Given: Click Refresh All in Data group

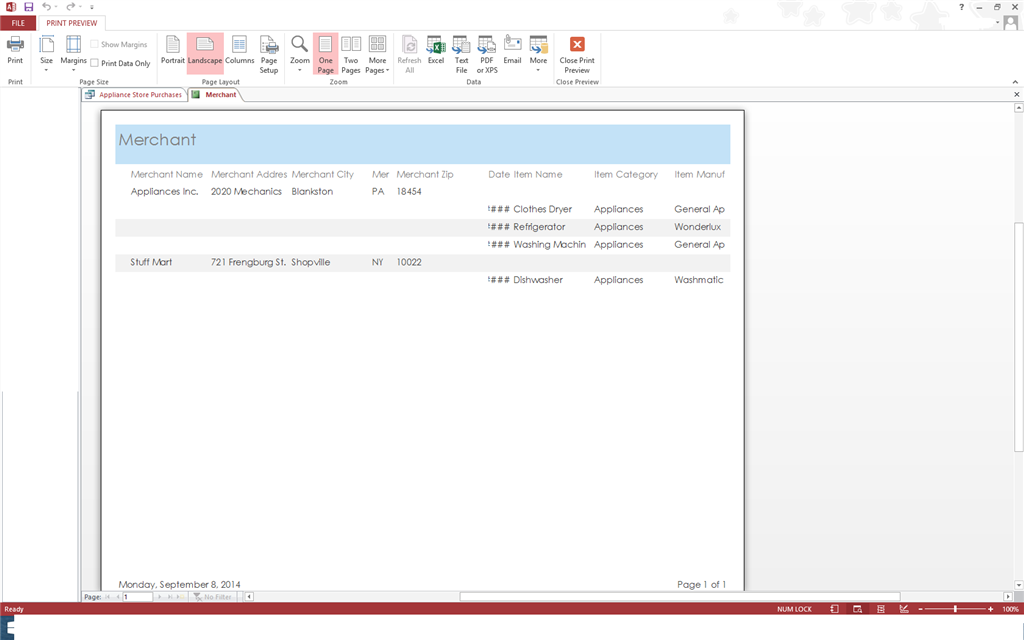Looking at the screenshot, I should pyautogui.click(x=409, y=54).
